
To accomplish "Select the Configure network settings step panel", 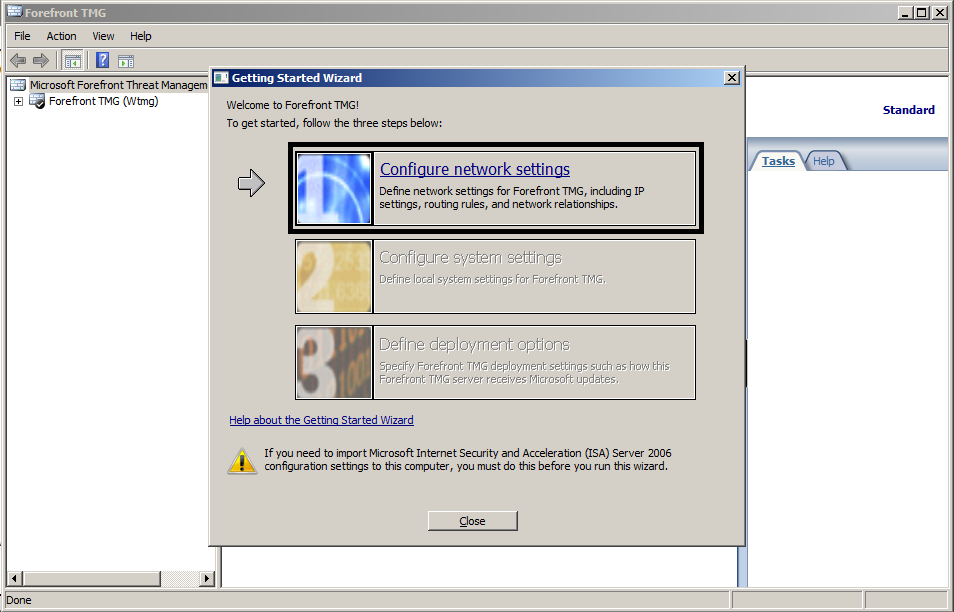I will point(495,187).
